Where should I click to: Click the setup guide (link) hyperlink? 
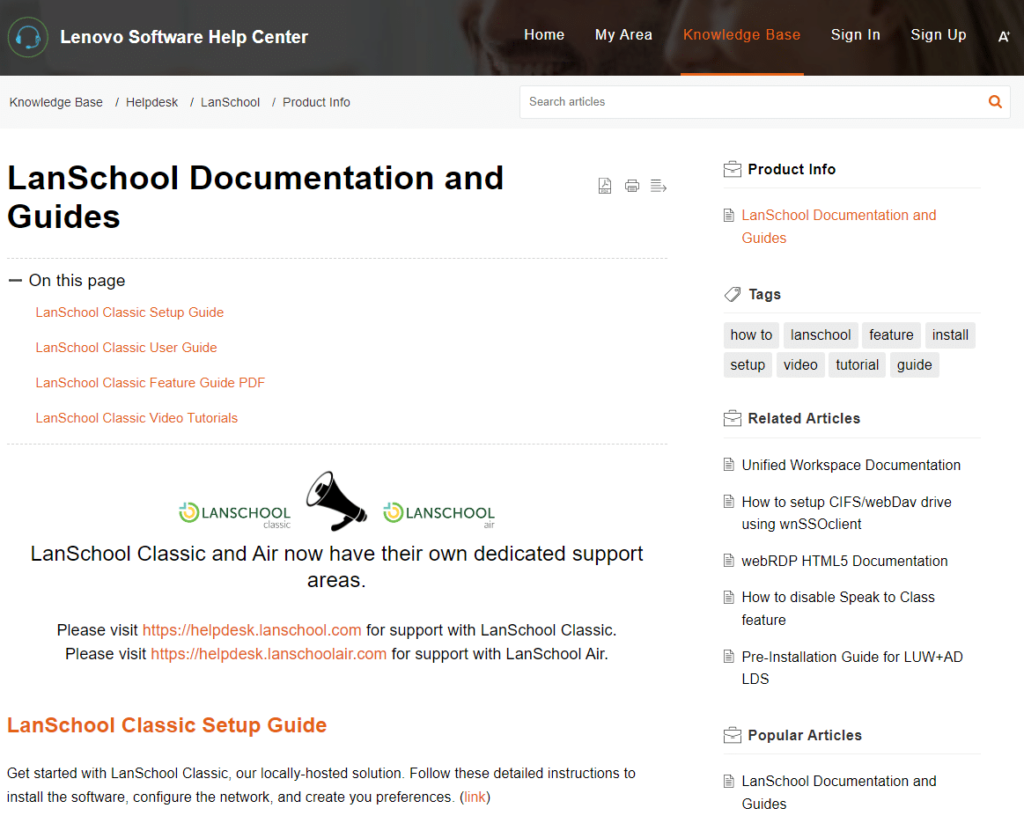pyautogui.click(x=475, y=797)
